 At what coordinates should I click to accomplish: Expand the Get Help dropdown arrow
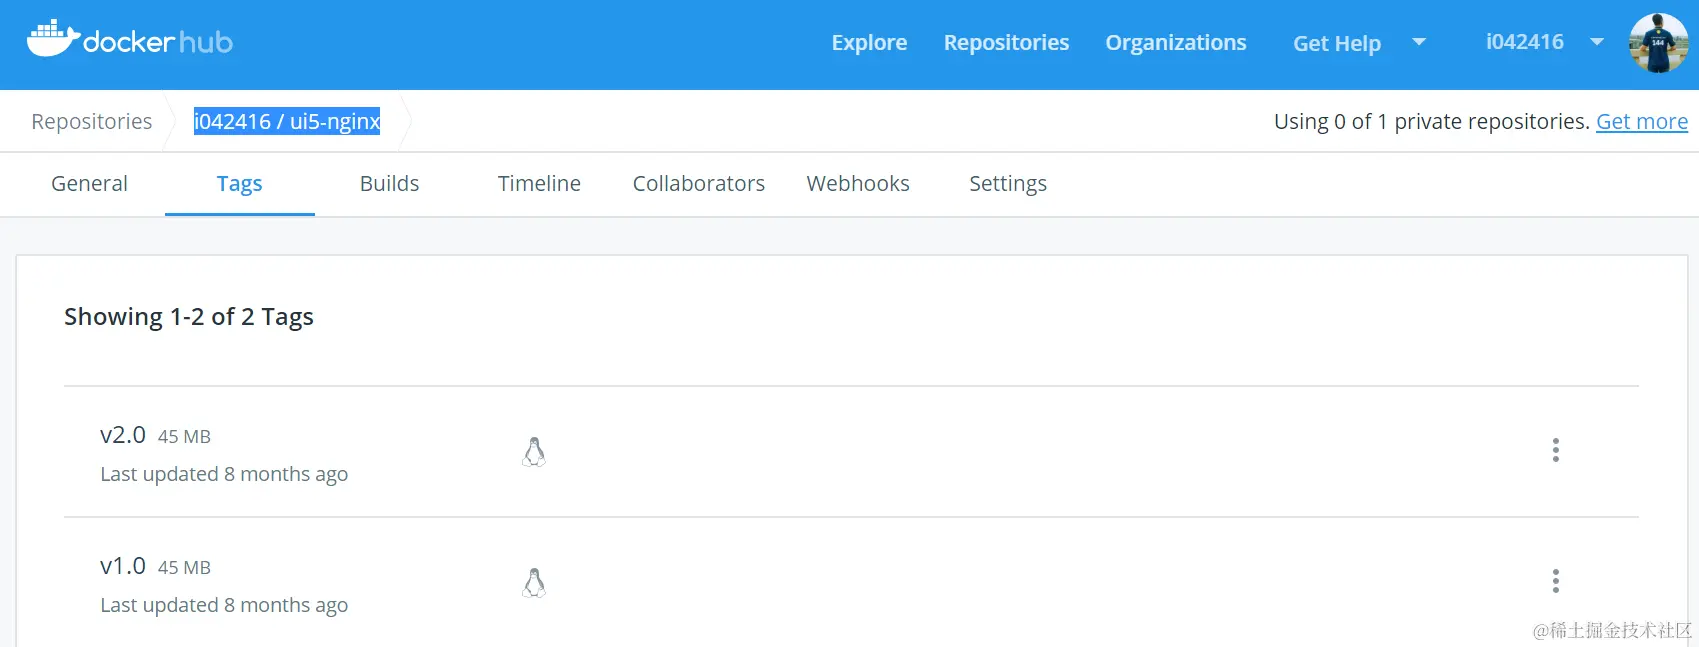point(1418,42)
